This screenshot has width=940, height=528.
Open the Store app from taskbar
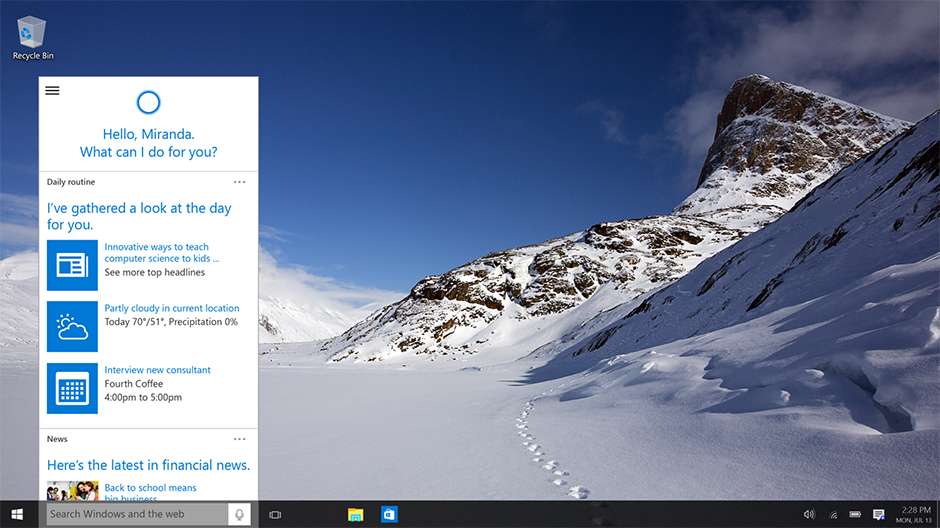tap(389, 514)
